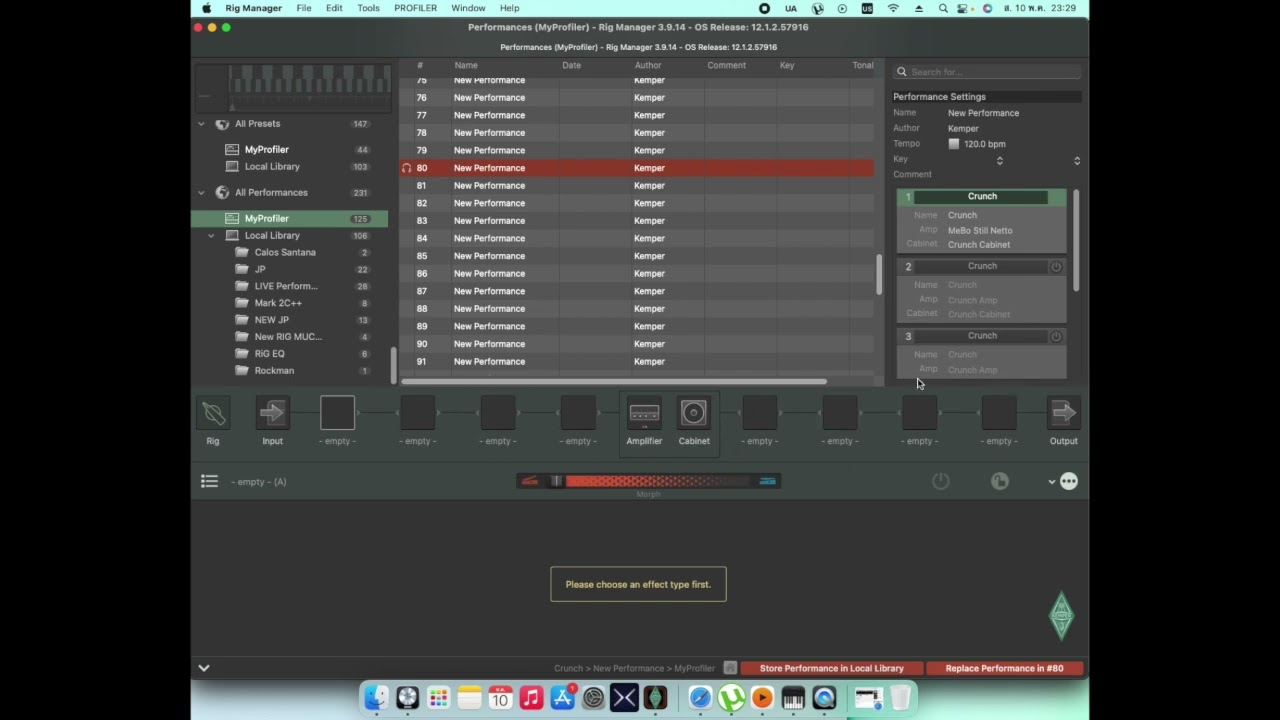Image resolution: width=1280 pixels, height=720 pixels.
Task: Toggle the effect power button in editor bar
Action: click(940, 482)
